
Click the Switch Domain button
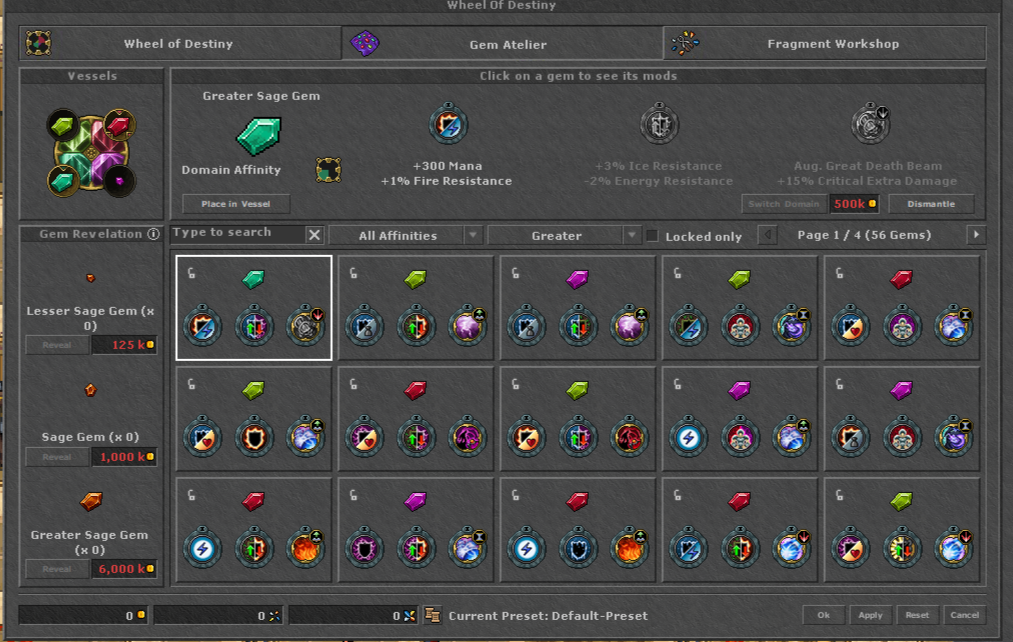pos(784,203)
